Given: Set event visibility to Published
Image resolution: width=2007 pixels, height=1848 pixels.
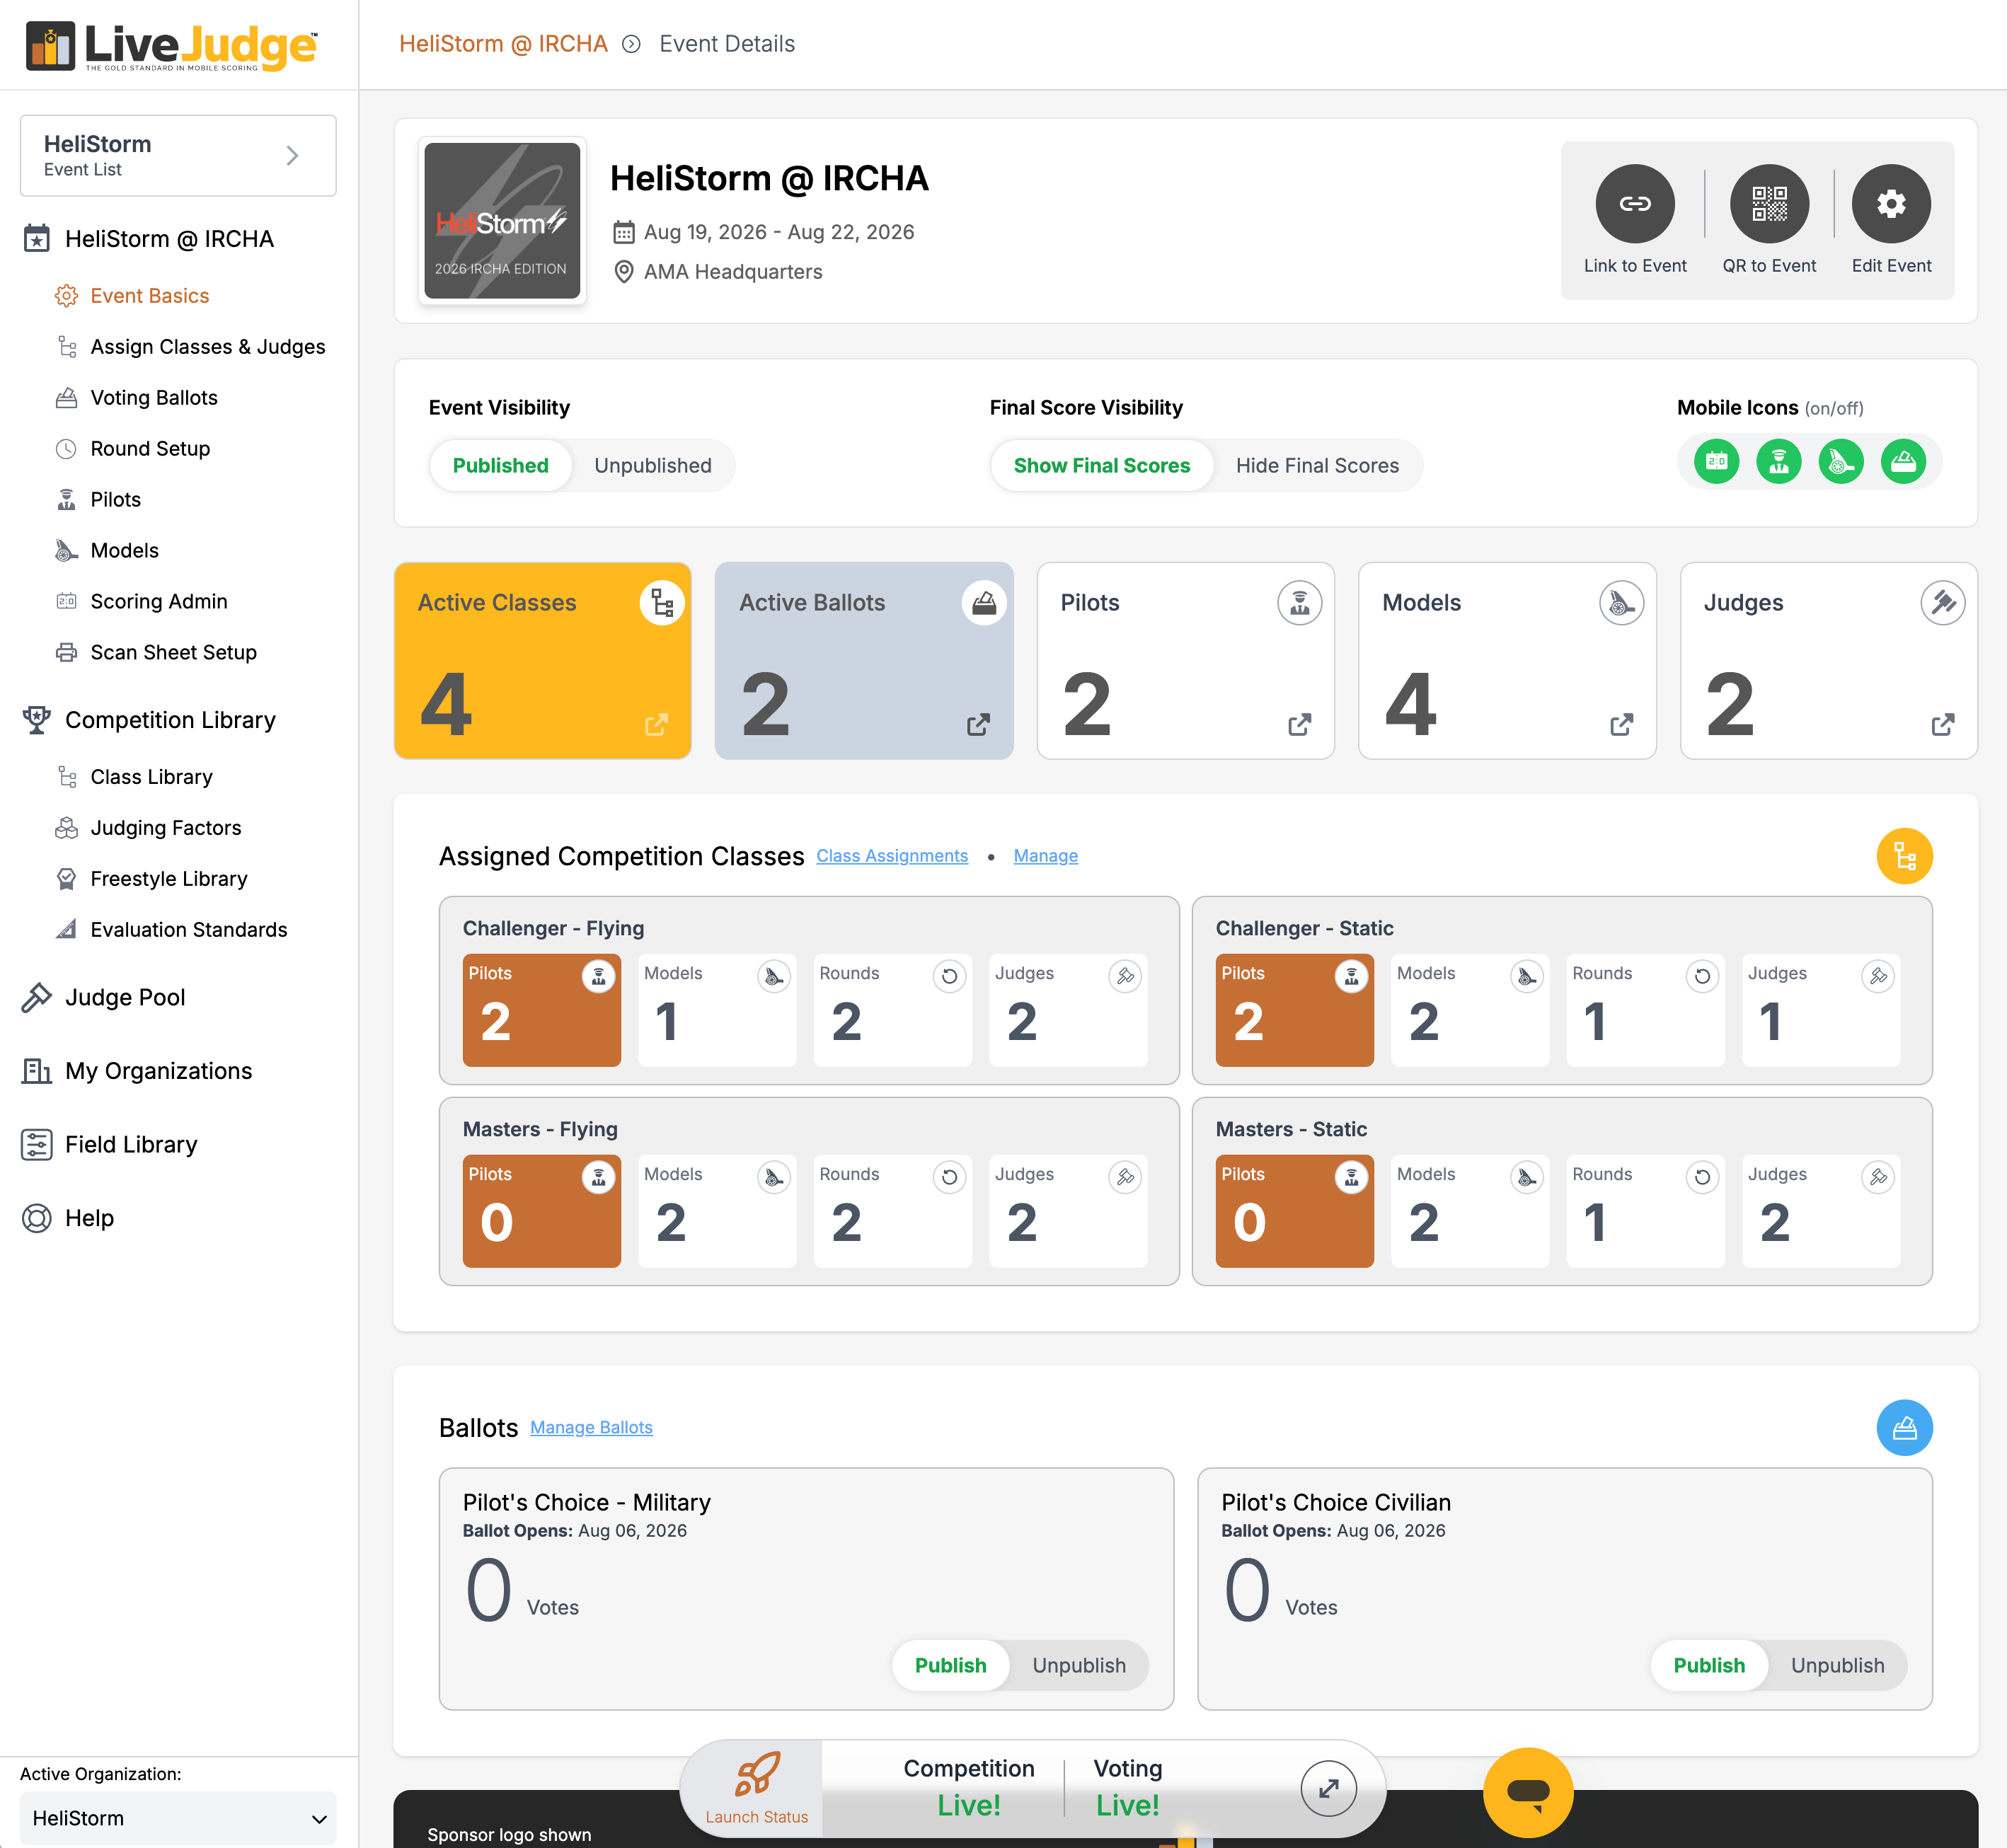Looking at the screenshot, I should [500, 465].
